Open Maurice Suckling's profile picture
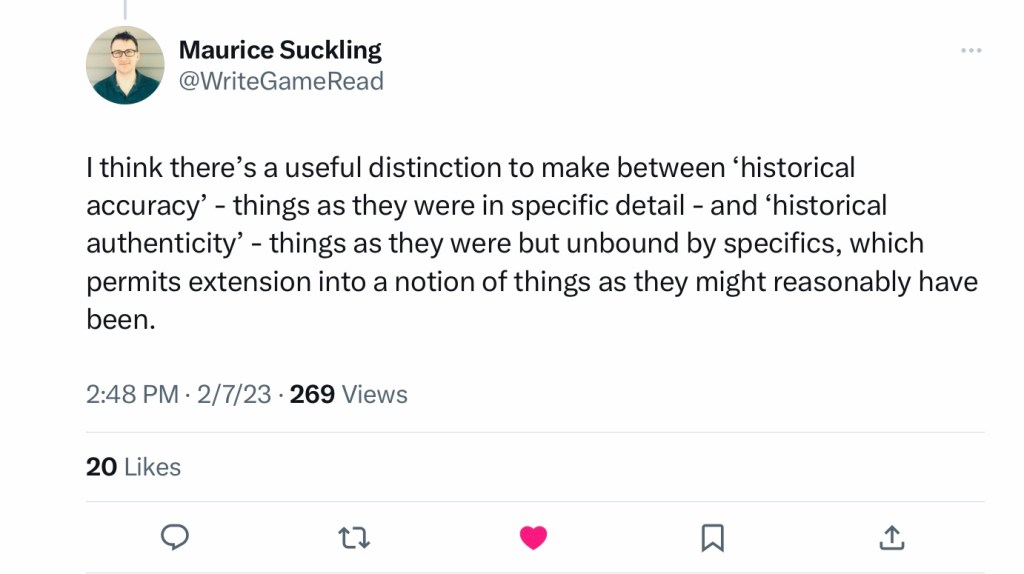 125,65
